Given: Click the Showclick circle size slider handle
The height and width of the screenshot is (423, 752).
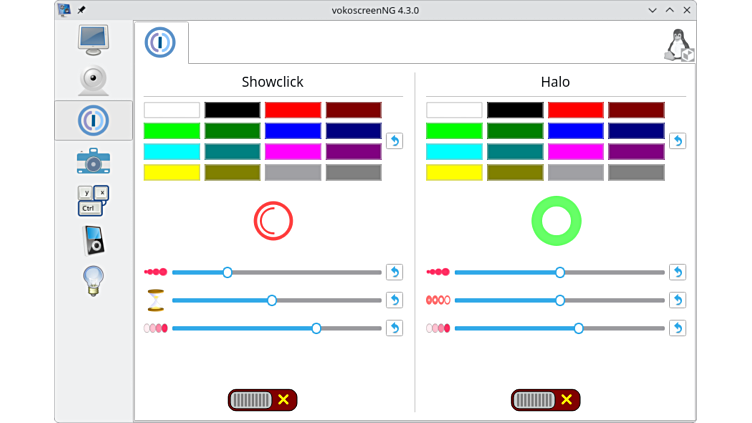Looking at the screenshot, I should click(227, 272).
